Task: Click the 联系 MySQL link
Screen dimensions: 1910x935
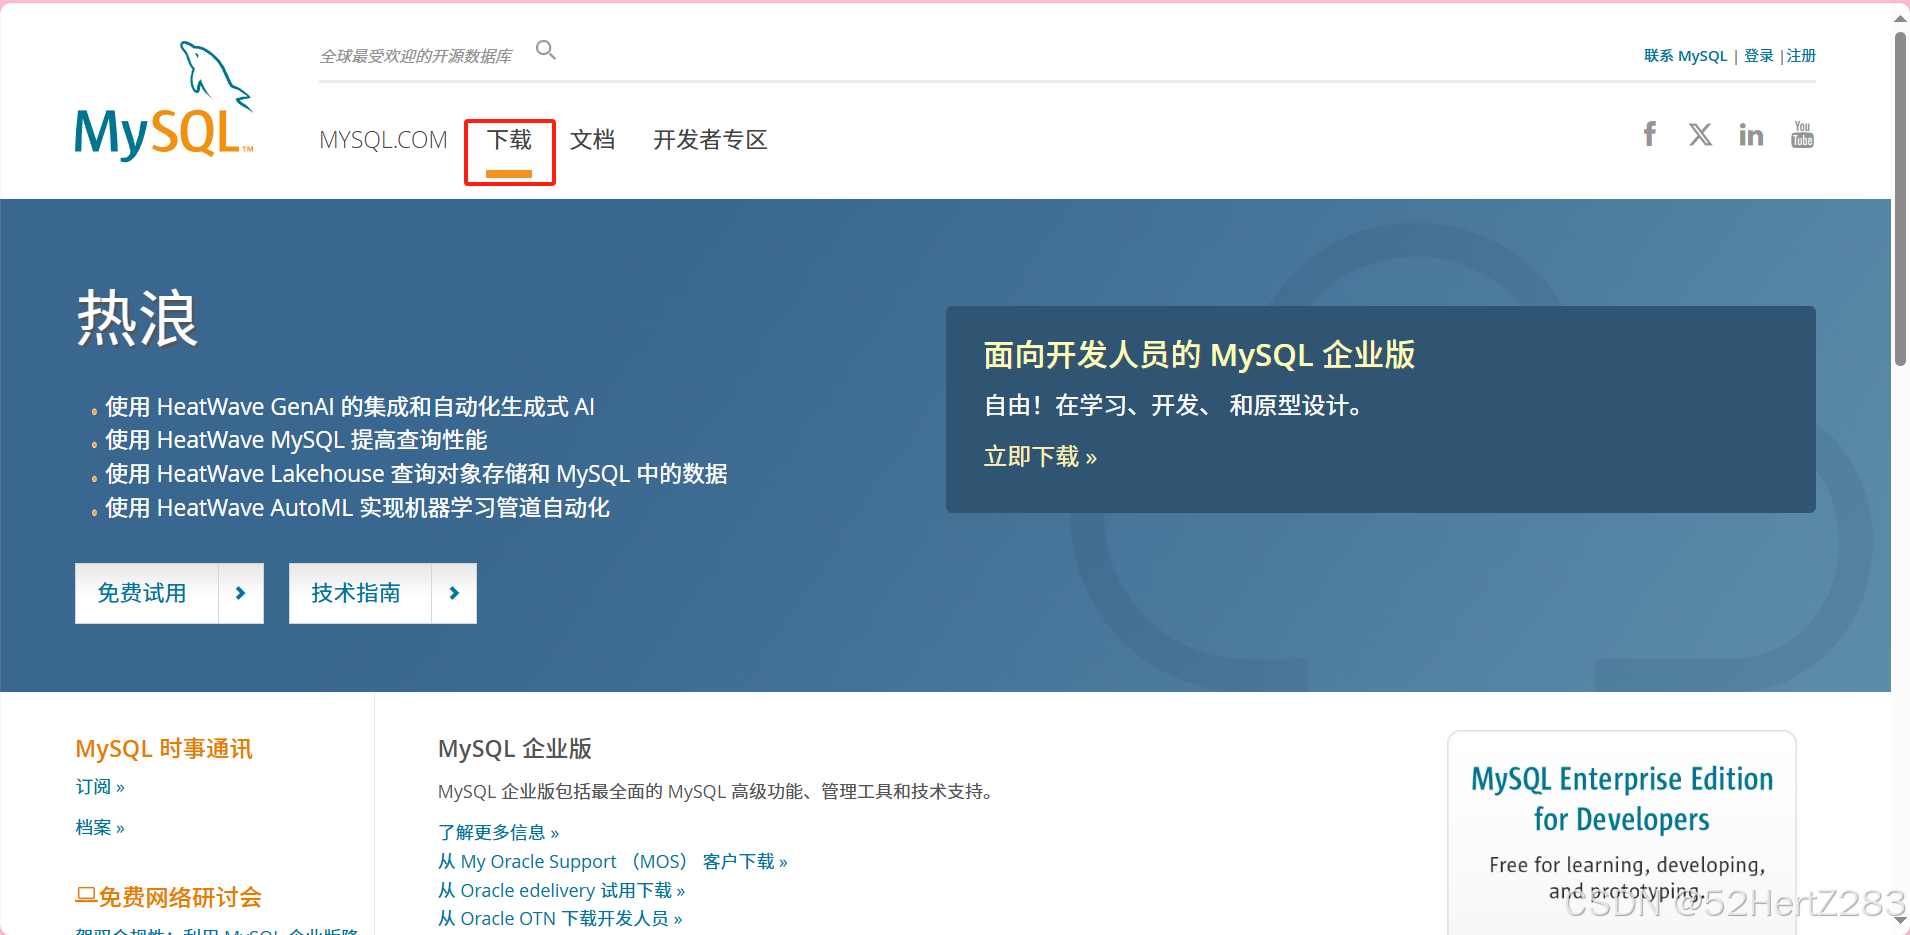Action: pos(1685,56)
